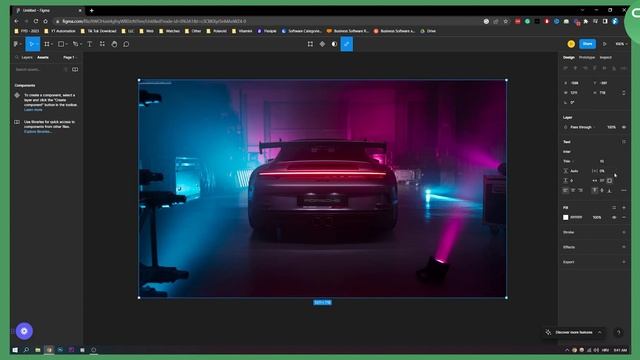Image resolution: width=640 pixels, height=360 pixels.
Task: Select vertical align bottom option
Action: [x=609, y=190]
